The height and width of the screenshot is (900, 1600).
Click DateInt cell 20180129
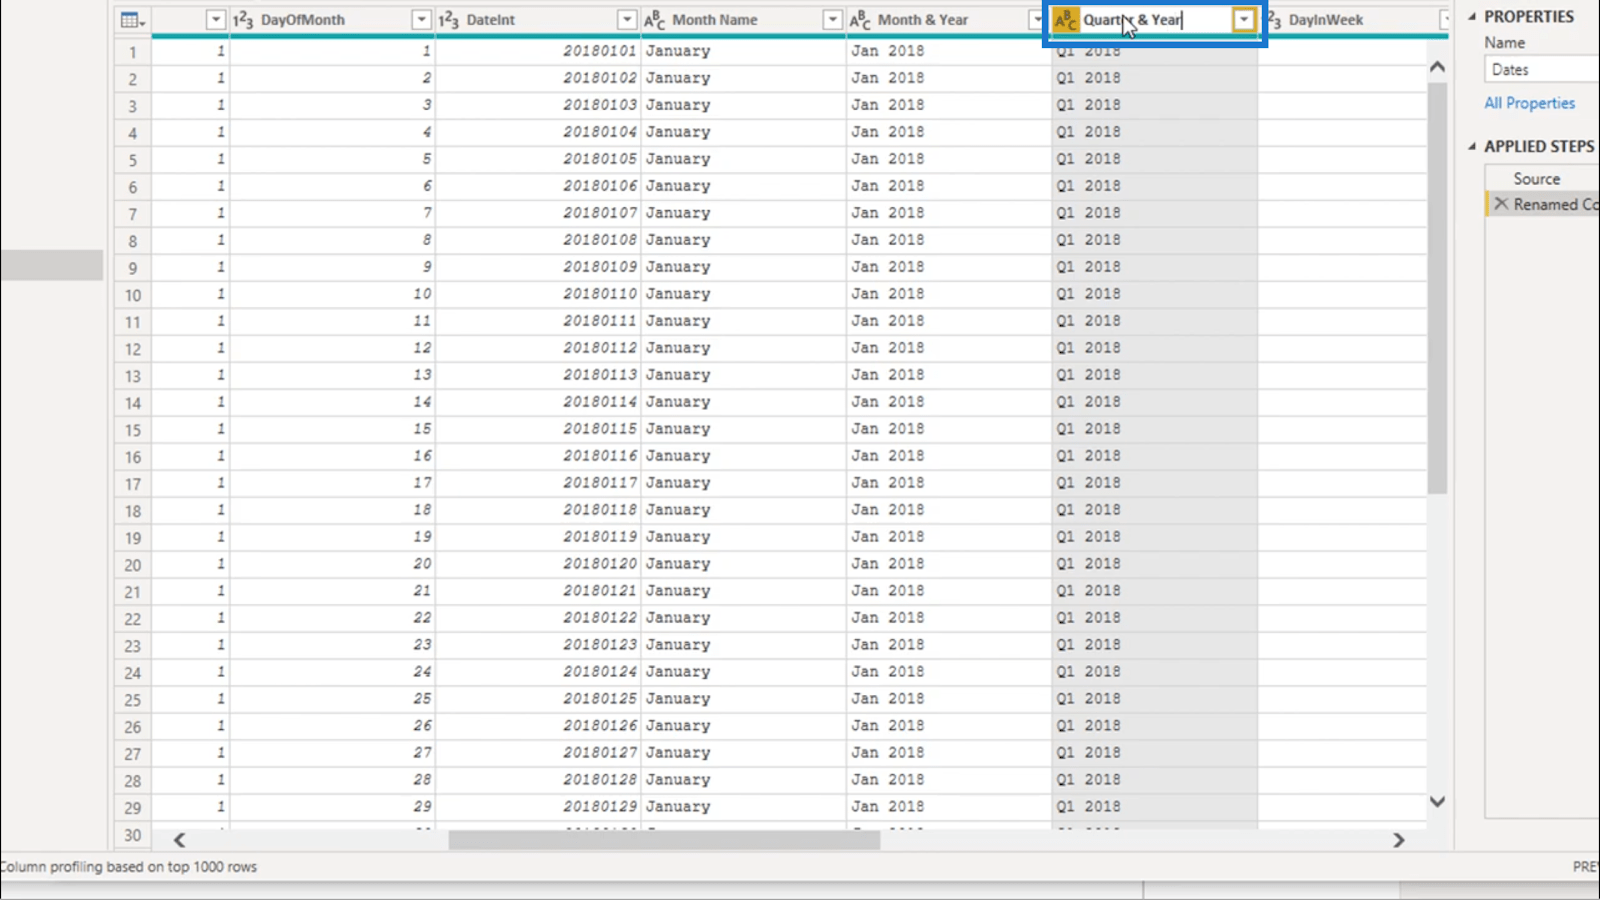coord(537,806)
